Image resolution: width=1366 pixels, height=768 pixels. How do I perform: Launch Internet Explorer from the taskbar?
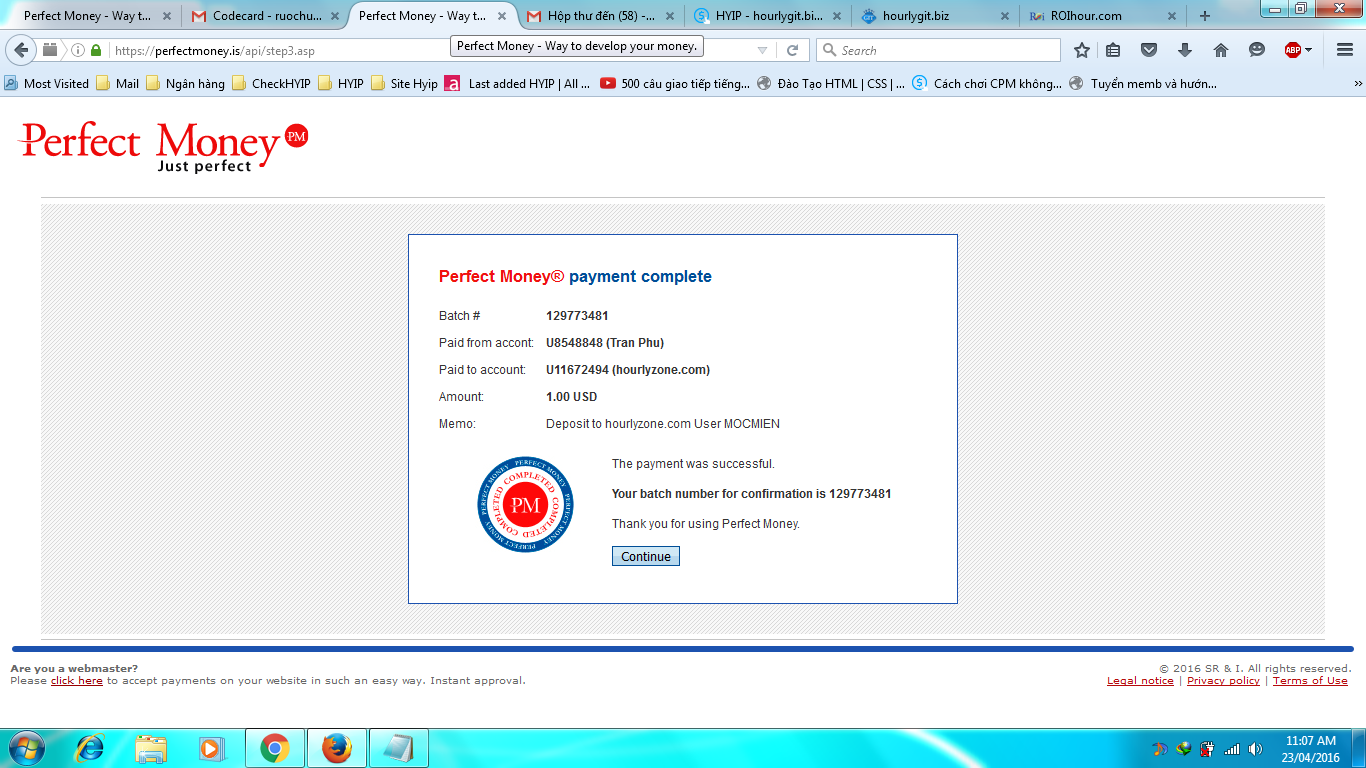[x=90, y=748]
